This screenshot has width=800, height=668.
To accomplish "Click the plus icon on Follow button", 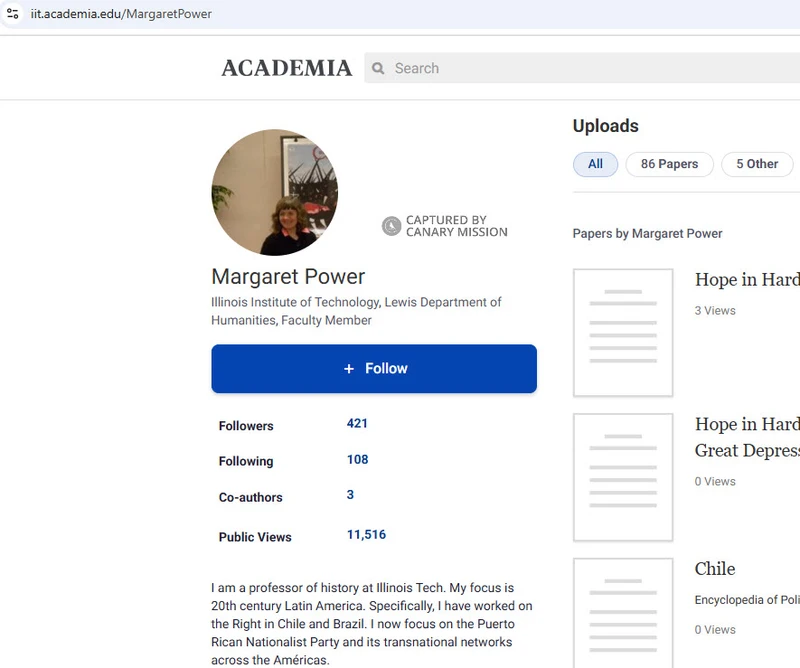I will click(x=349, y=369).
